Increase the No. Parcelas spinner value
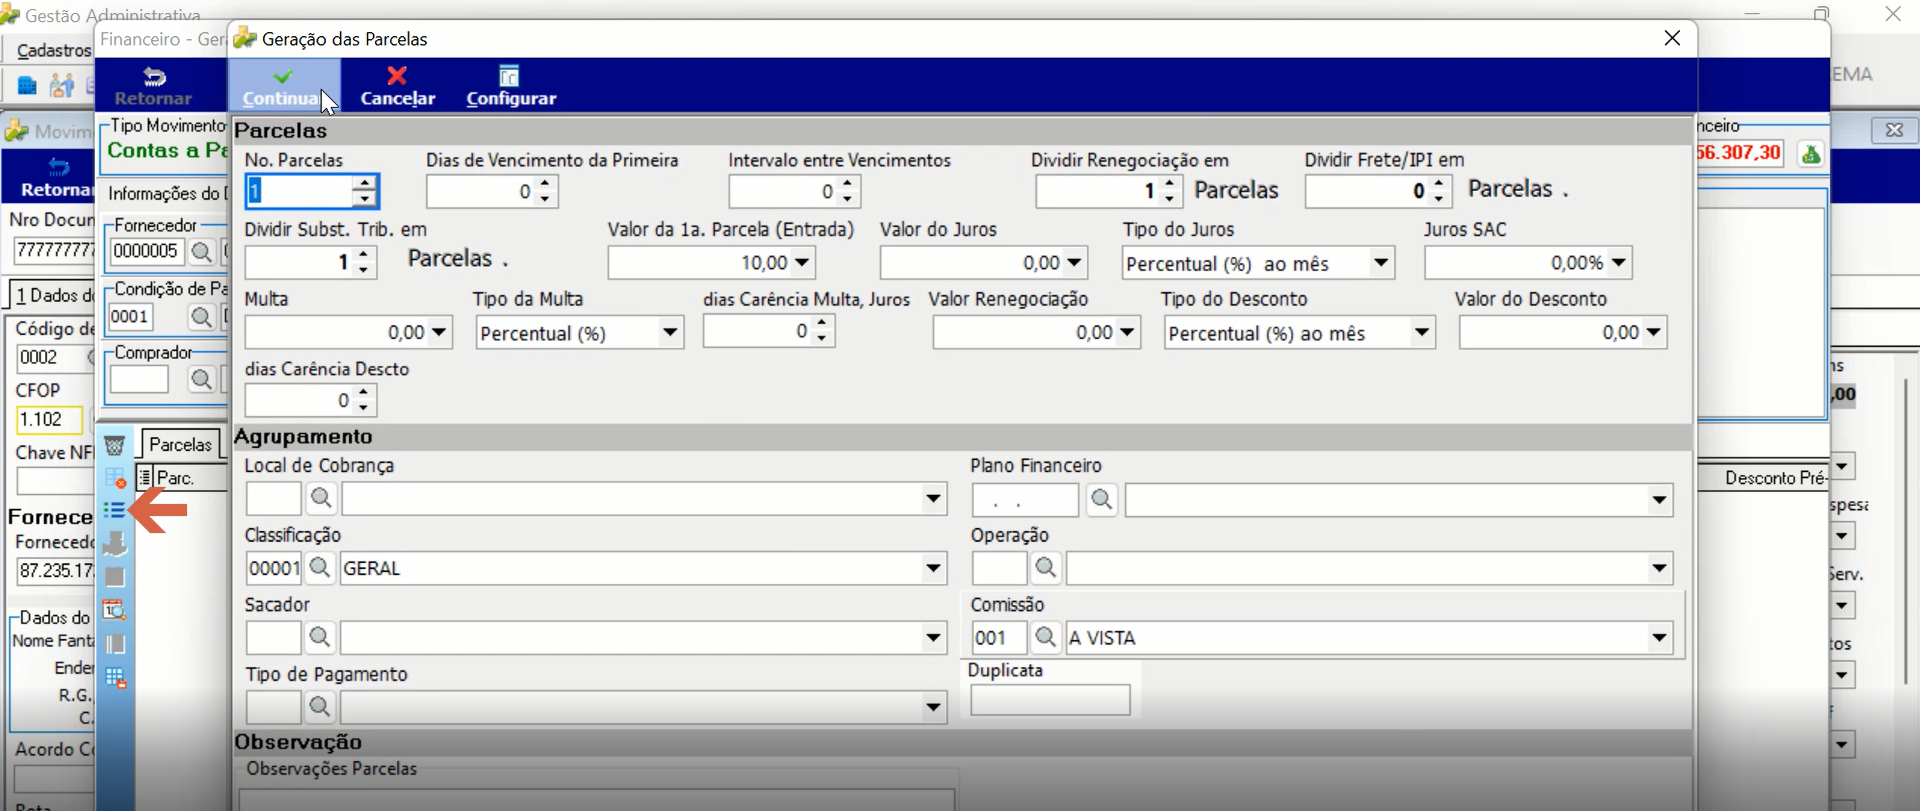The width and height of the screenshot is (1920, 811). [x=365, y=183]
